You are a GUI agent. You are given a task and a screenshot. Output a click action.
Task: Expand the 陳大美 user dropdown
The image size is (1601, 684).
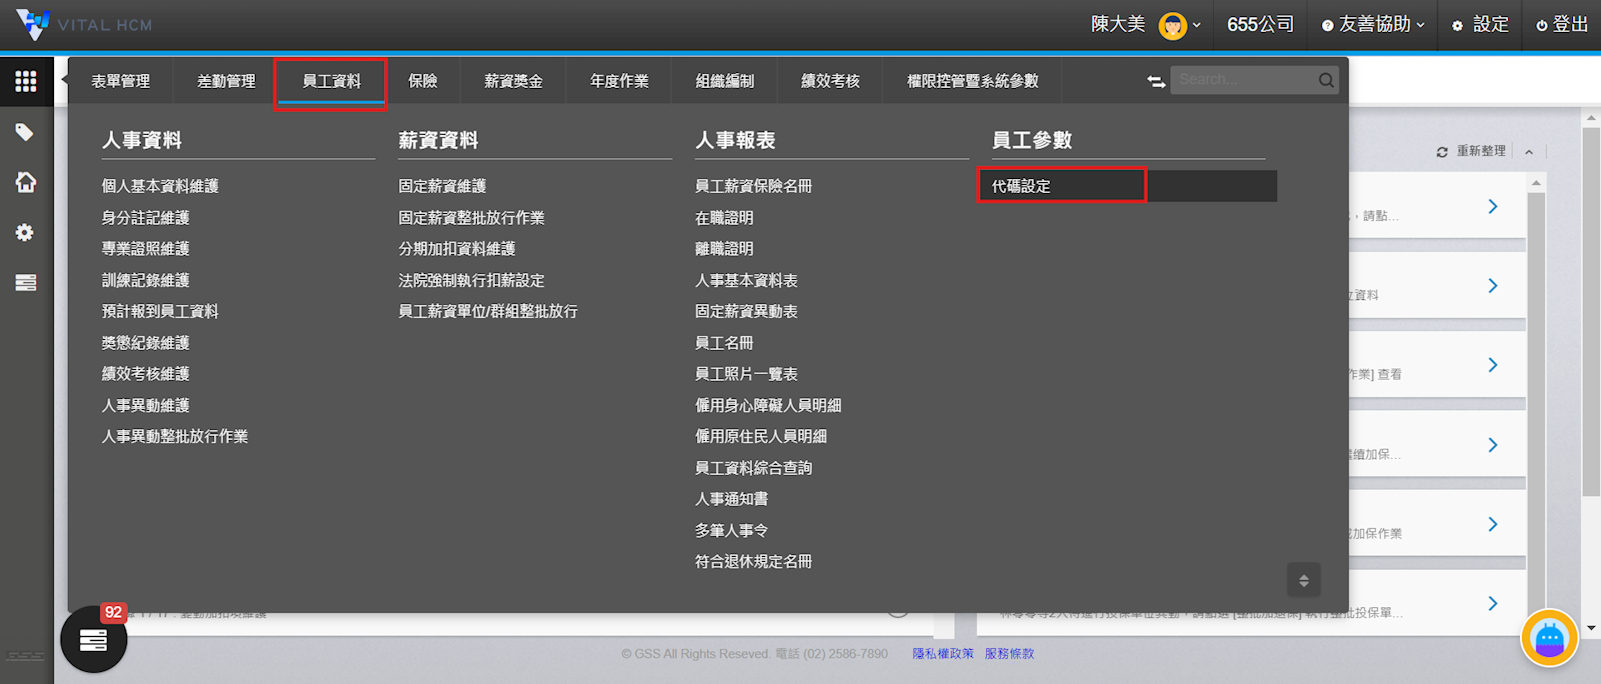pos(1146,25)
